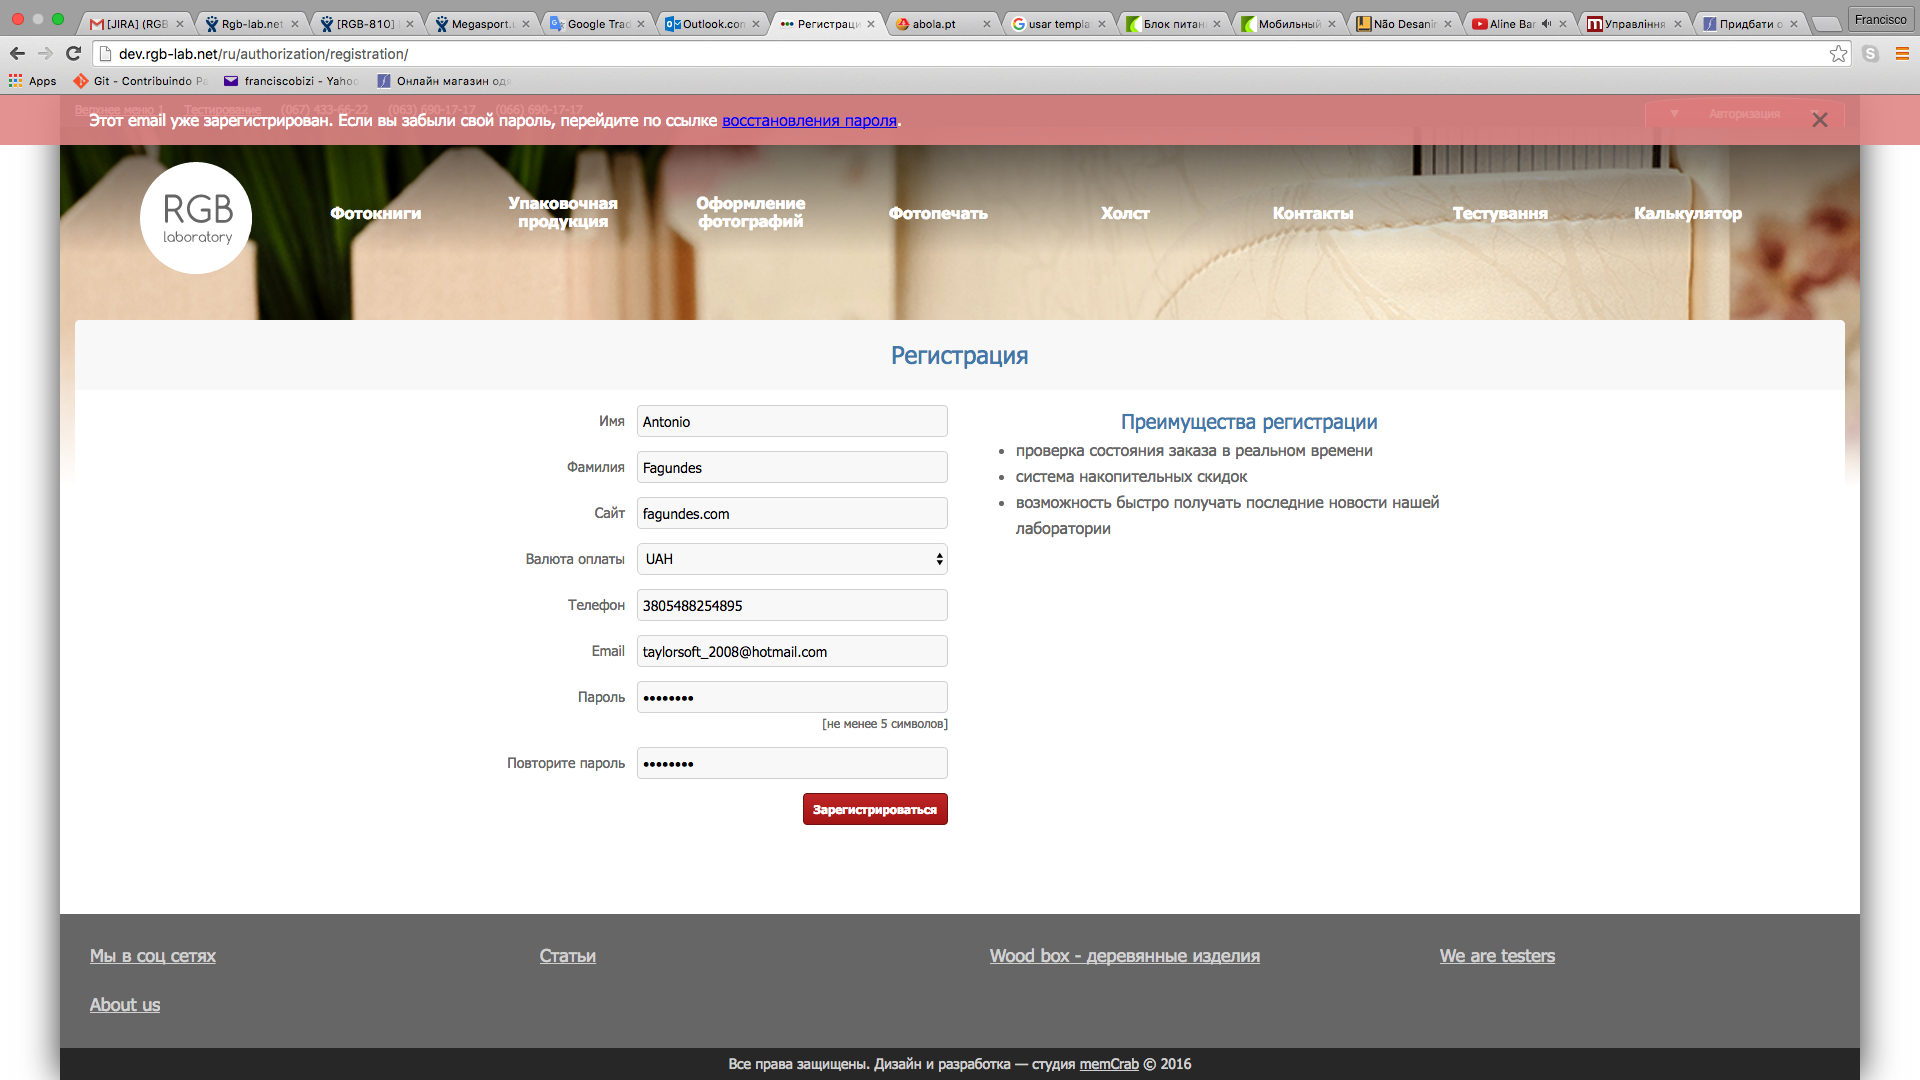The height and width of the screenshot is (1080, 1920).
Task: Dismiss the email error banner X
Action: click(1819, 120)
